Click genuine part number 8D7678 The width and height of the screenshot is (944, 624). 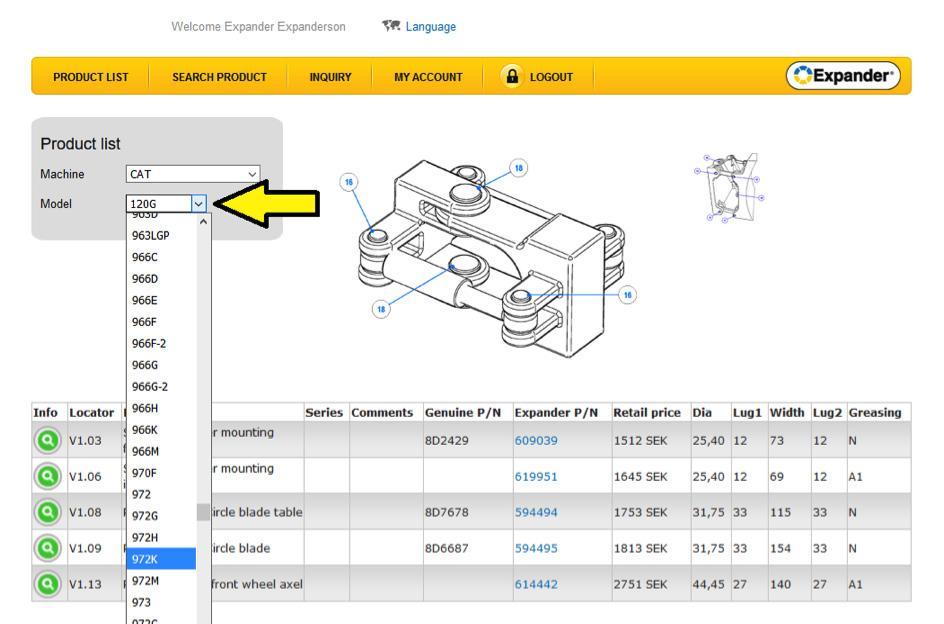pyautogui.click(x=447, y=512)
